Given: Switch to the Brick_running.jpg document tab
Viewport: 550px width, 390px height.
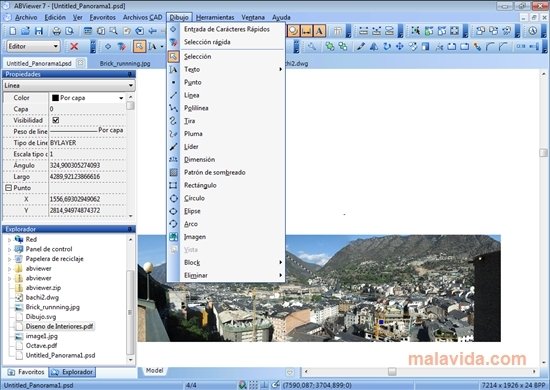Looking at the screenshot, I should coord(125,63).
